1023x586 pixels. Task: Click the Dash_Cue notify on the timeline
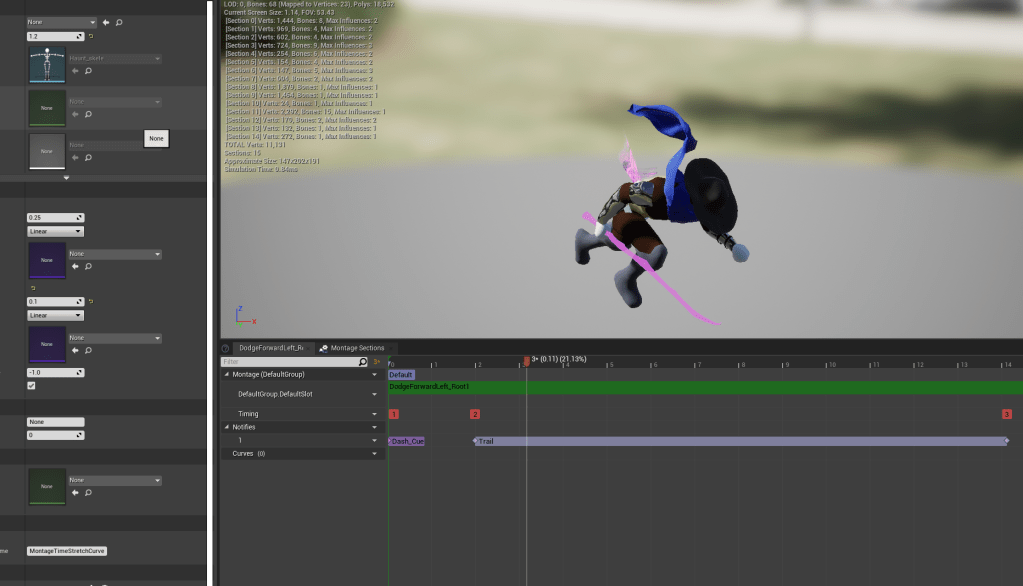pyautogui.click(x=407, y=441)
